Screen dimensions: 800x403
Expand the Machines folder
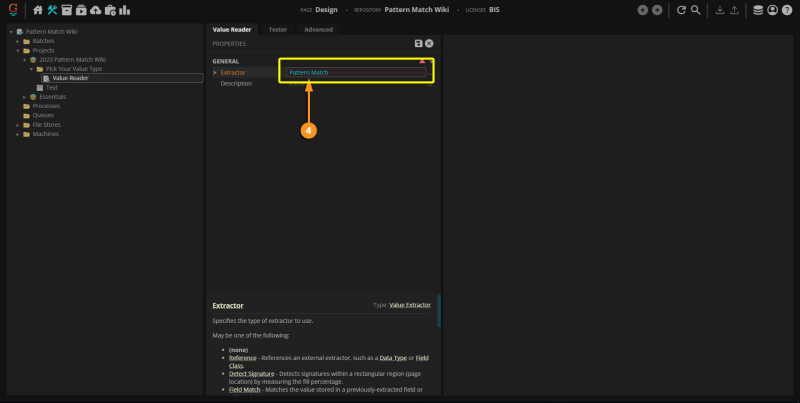(18, 134)
